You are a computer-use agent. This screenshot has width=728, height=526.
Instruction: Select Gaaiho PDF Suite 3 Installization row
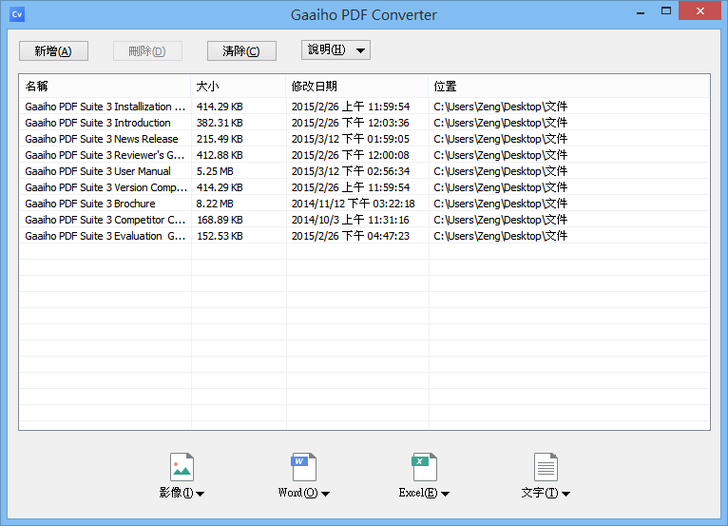point(364,107)
